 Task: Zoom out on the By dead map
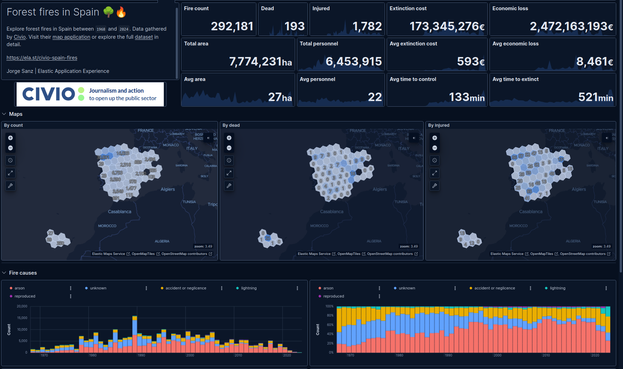(x=229, y=148)
